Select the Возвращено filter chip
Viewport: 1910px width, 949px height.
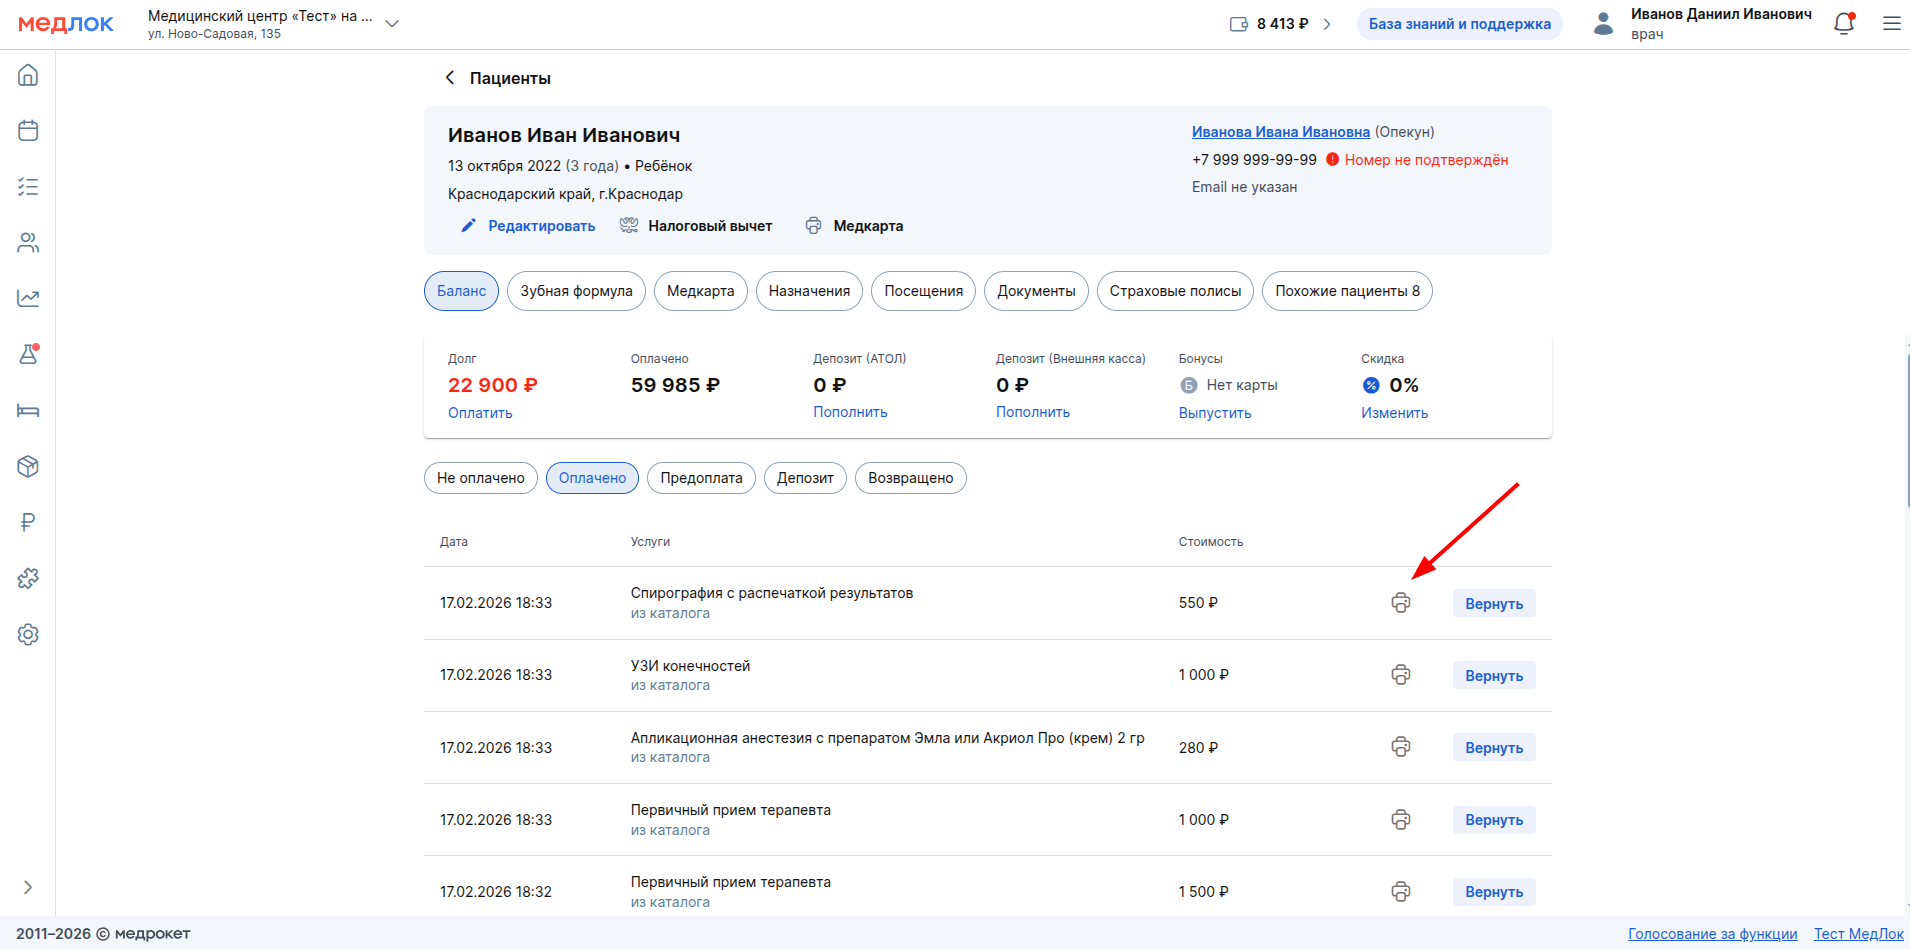tap(910, 478)
